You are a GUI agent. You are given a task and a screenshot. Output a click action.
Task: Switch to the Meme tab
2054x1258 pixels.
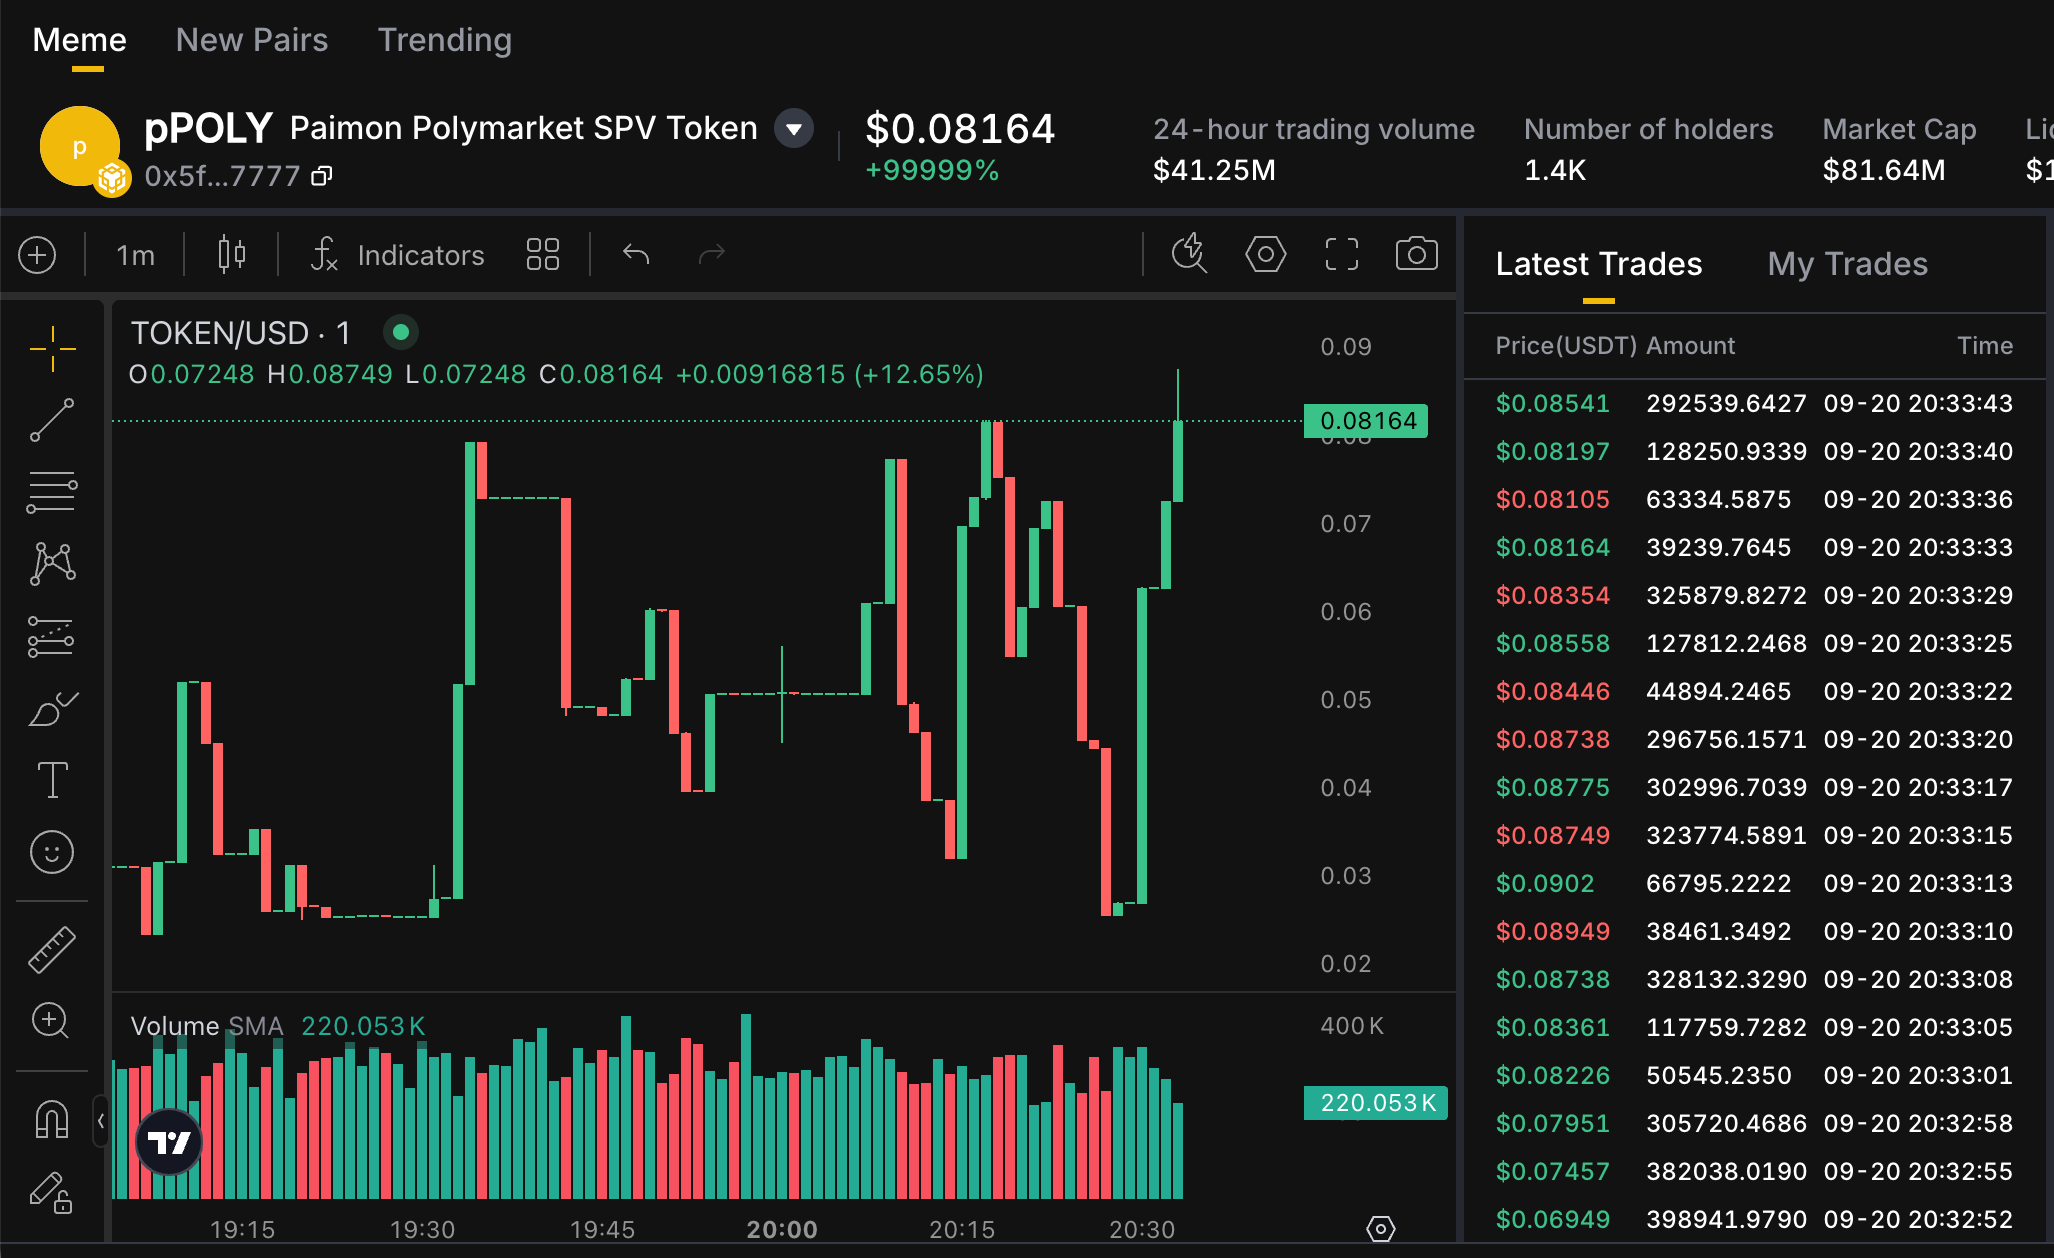tap(80, 40)
